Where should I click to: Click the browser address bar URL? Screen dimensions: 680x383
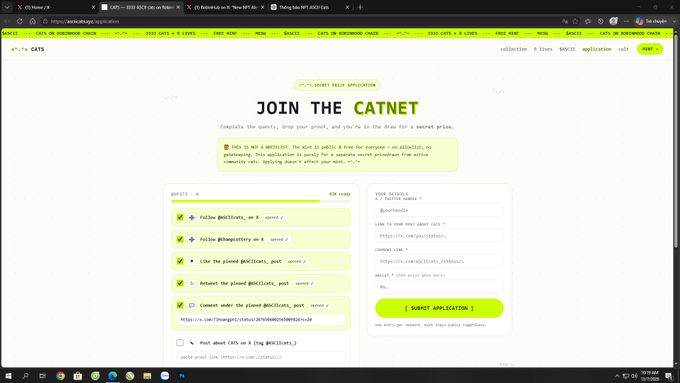click(85, 21)
